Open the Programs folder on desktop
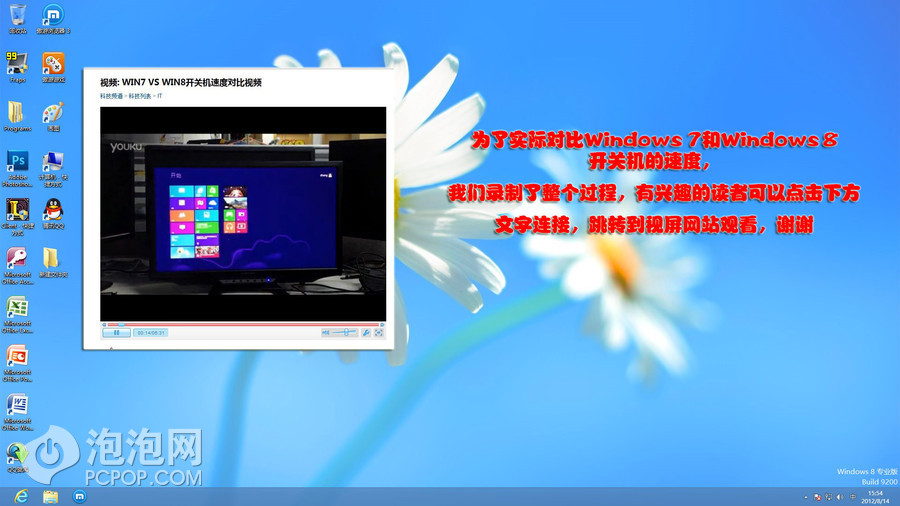 (17, 112)
